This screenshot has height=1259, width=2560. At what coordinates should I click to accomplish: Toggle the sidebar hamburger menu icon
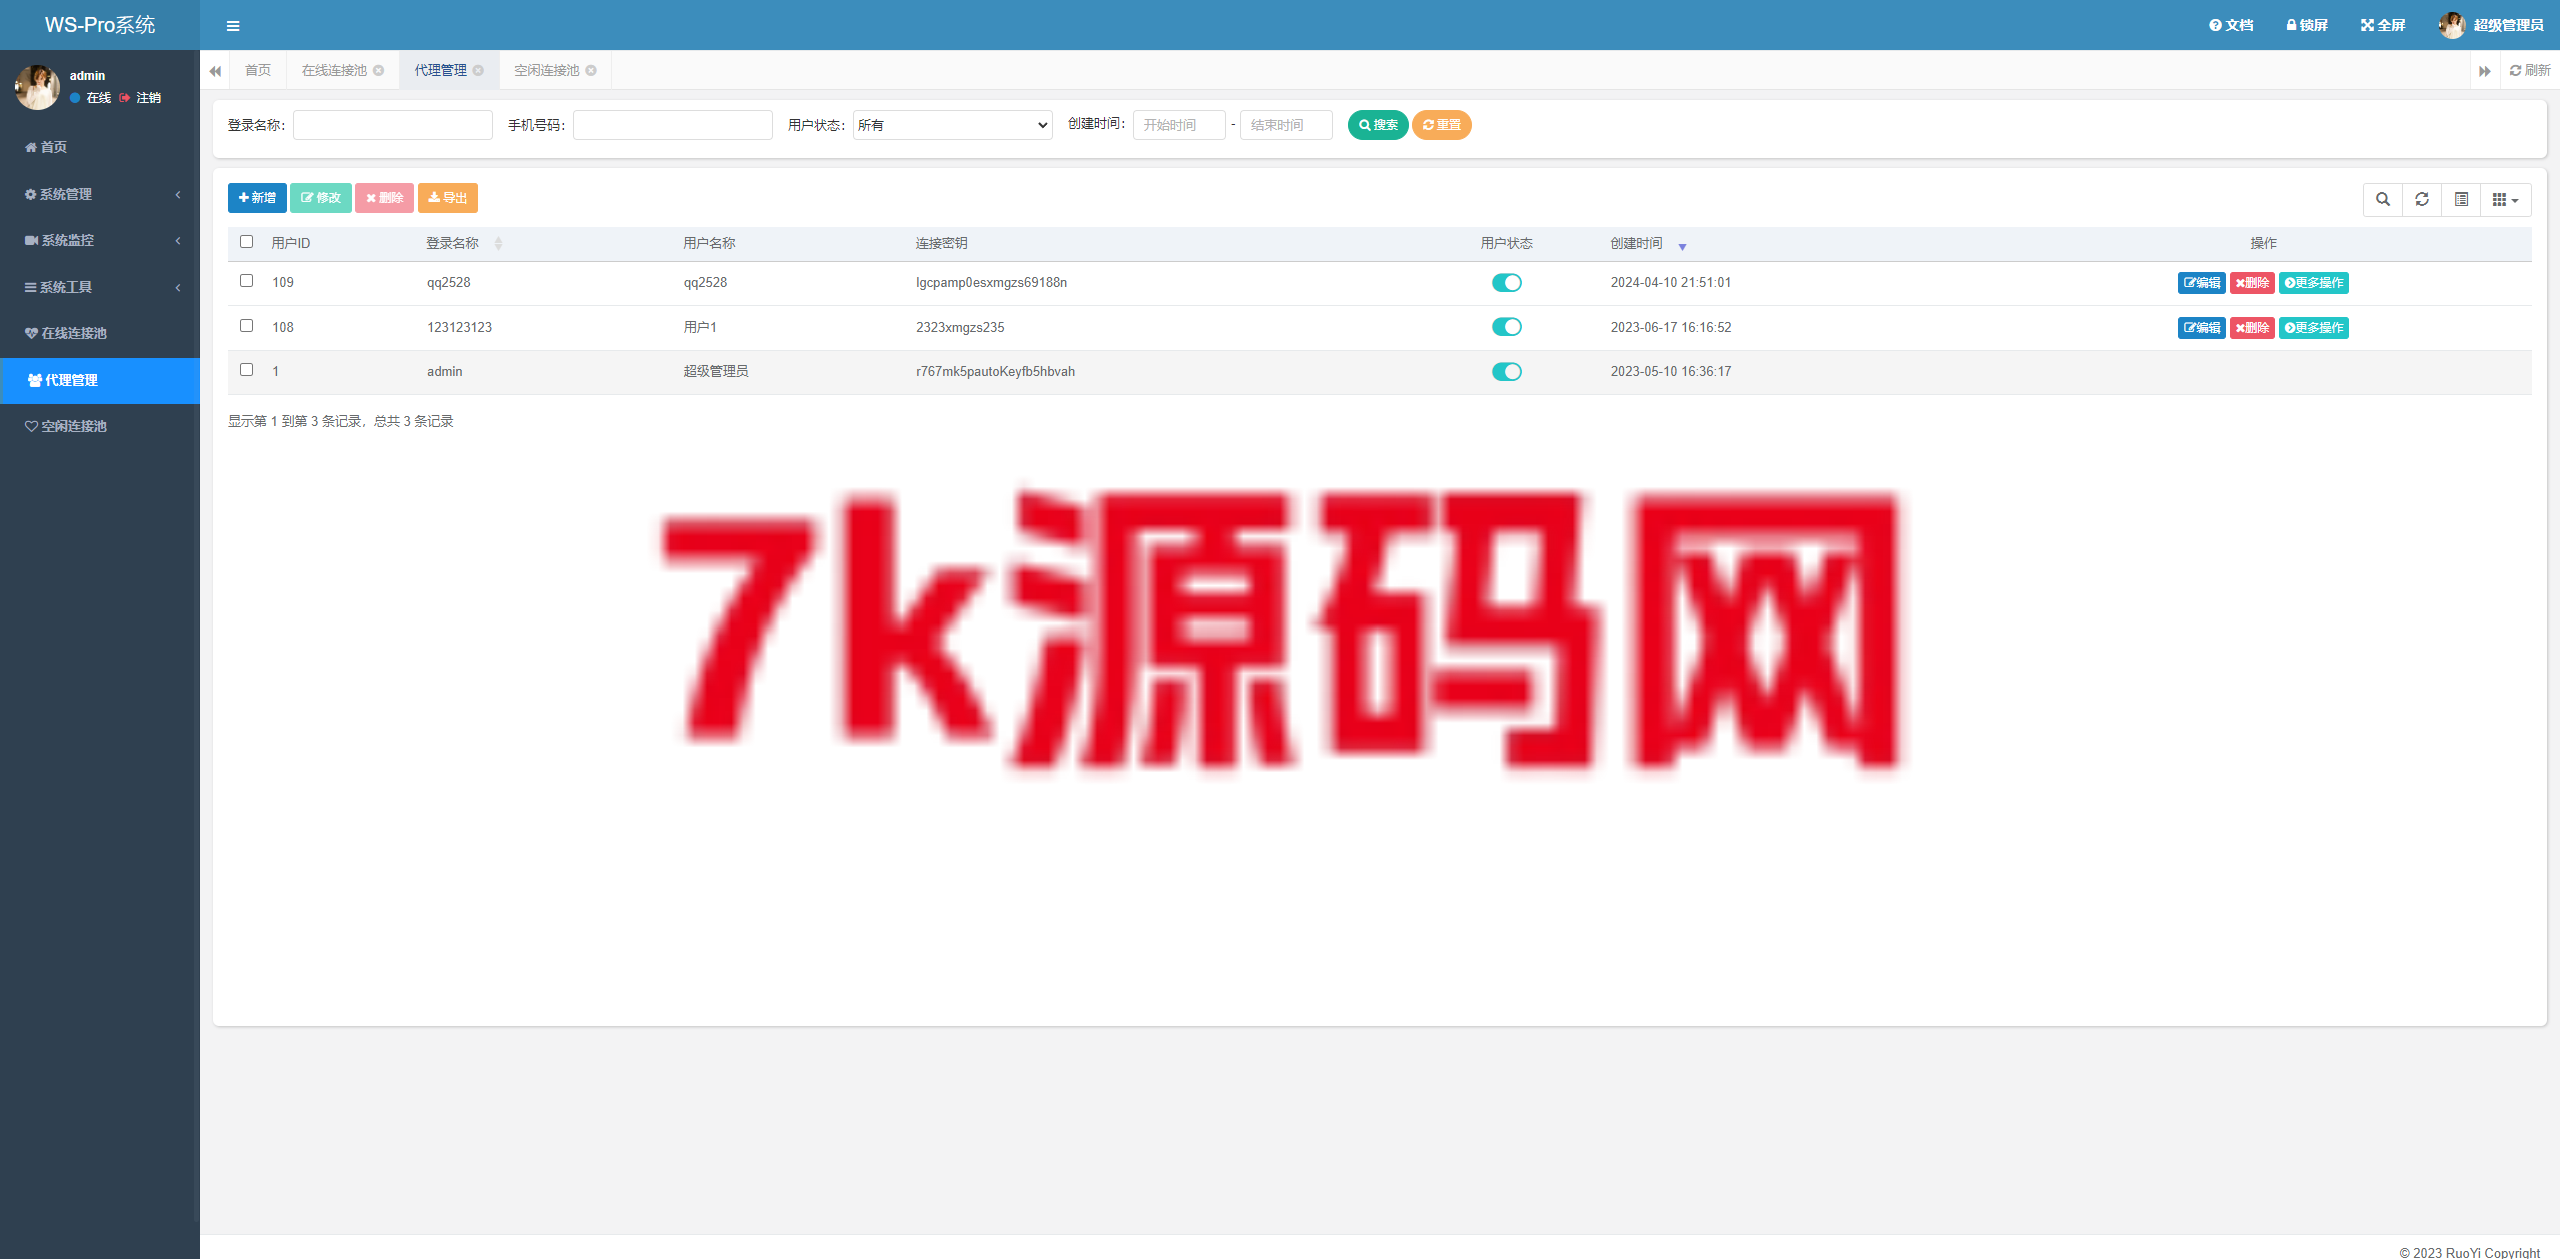click(233, 26)
